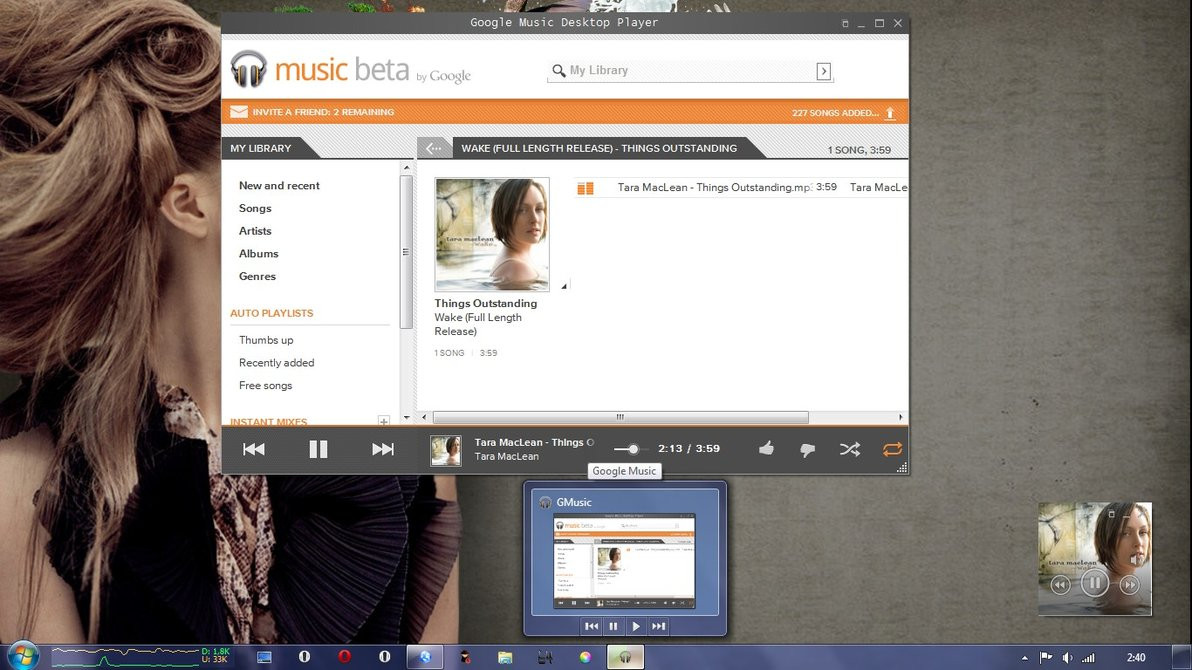Go back using the left arrow button
Screen dimensions: 1192x670
tap(434, 148)
